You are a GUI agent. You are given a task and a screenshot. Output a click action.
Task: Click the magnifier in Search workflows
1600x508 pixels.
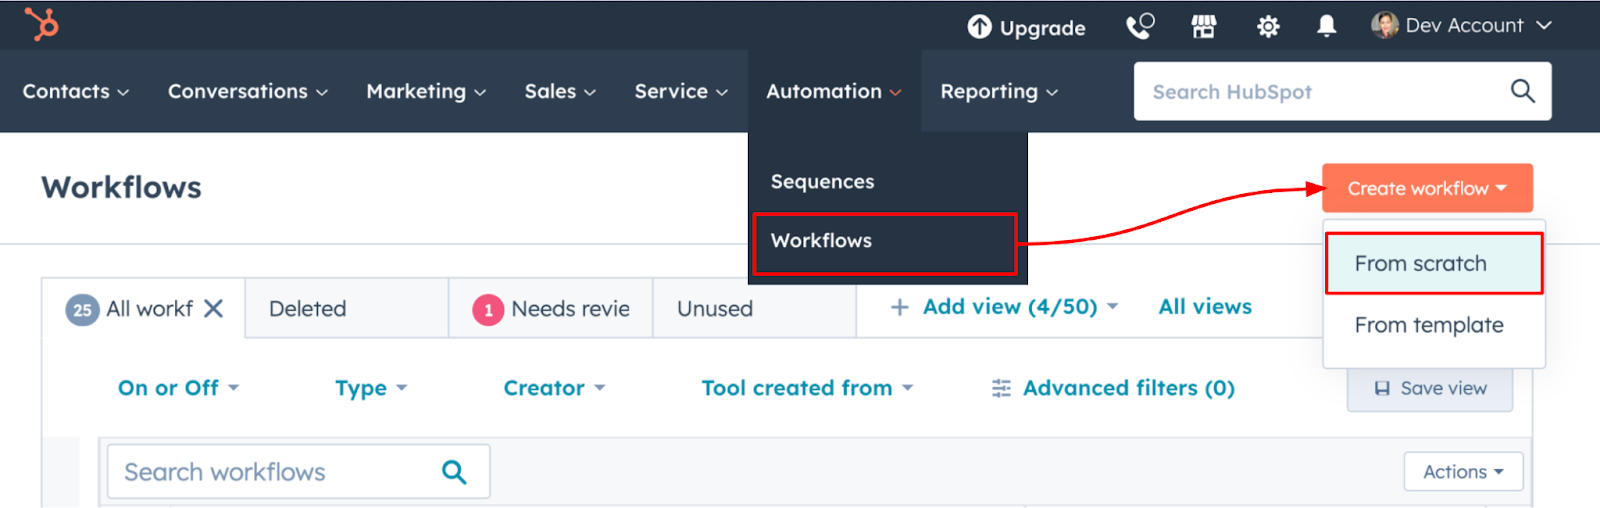[454, 472]
